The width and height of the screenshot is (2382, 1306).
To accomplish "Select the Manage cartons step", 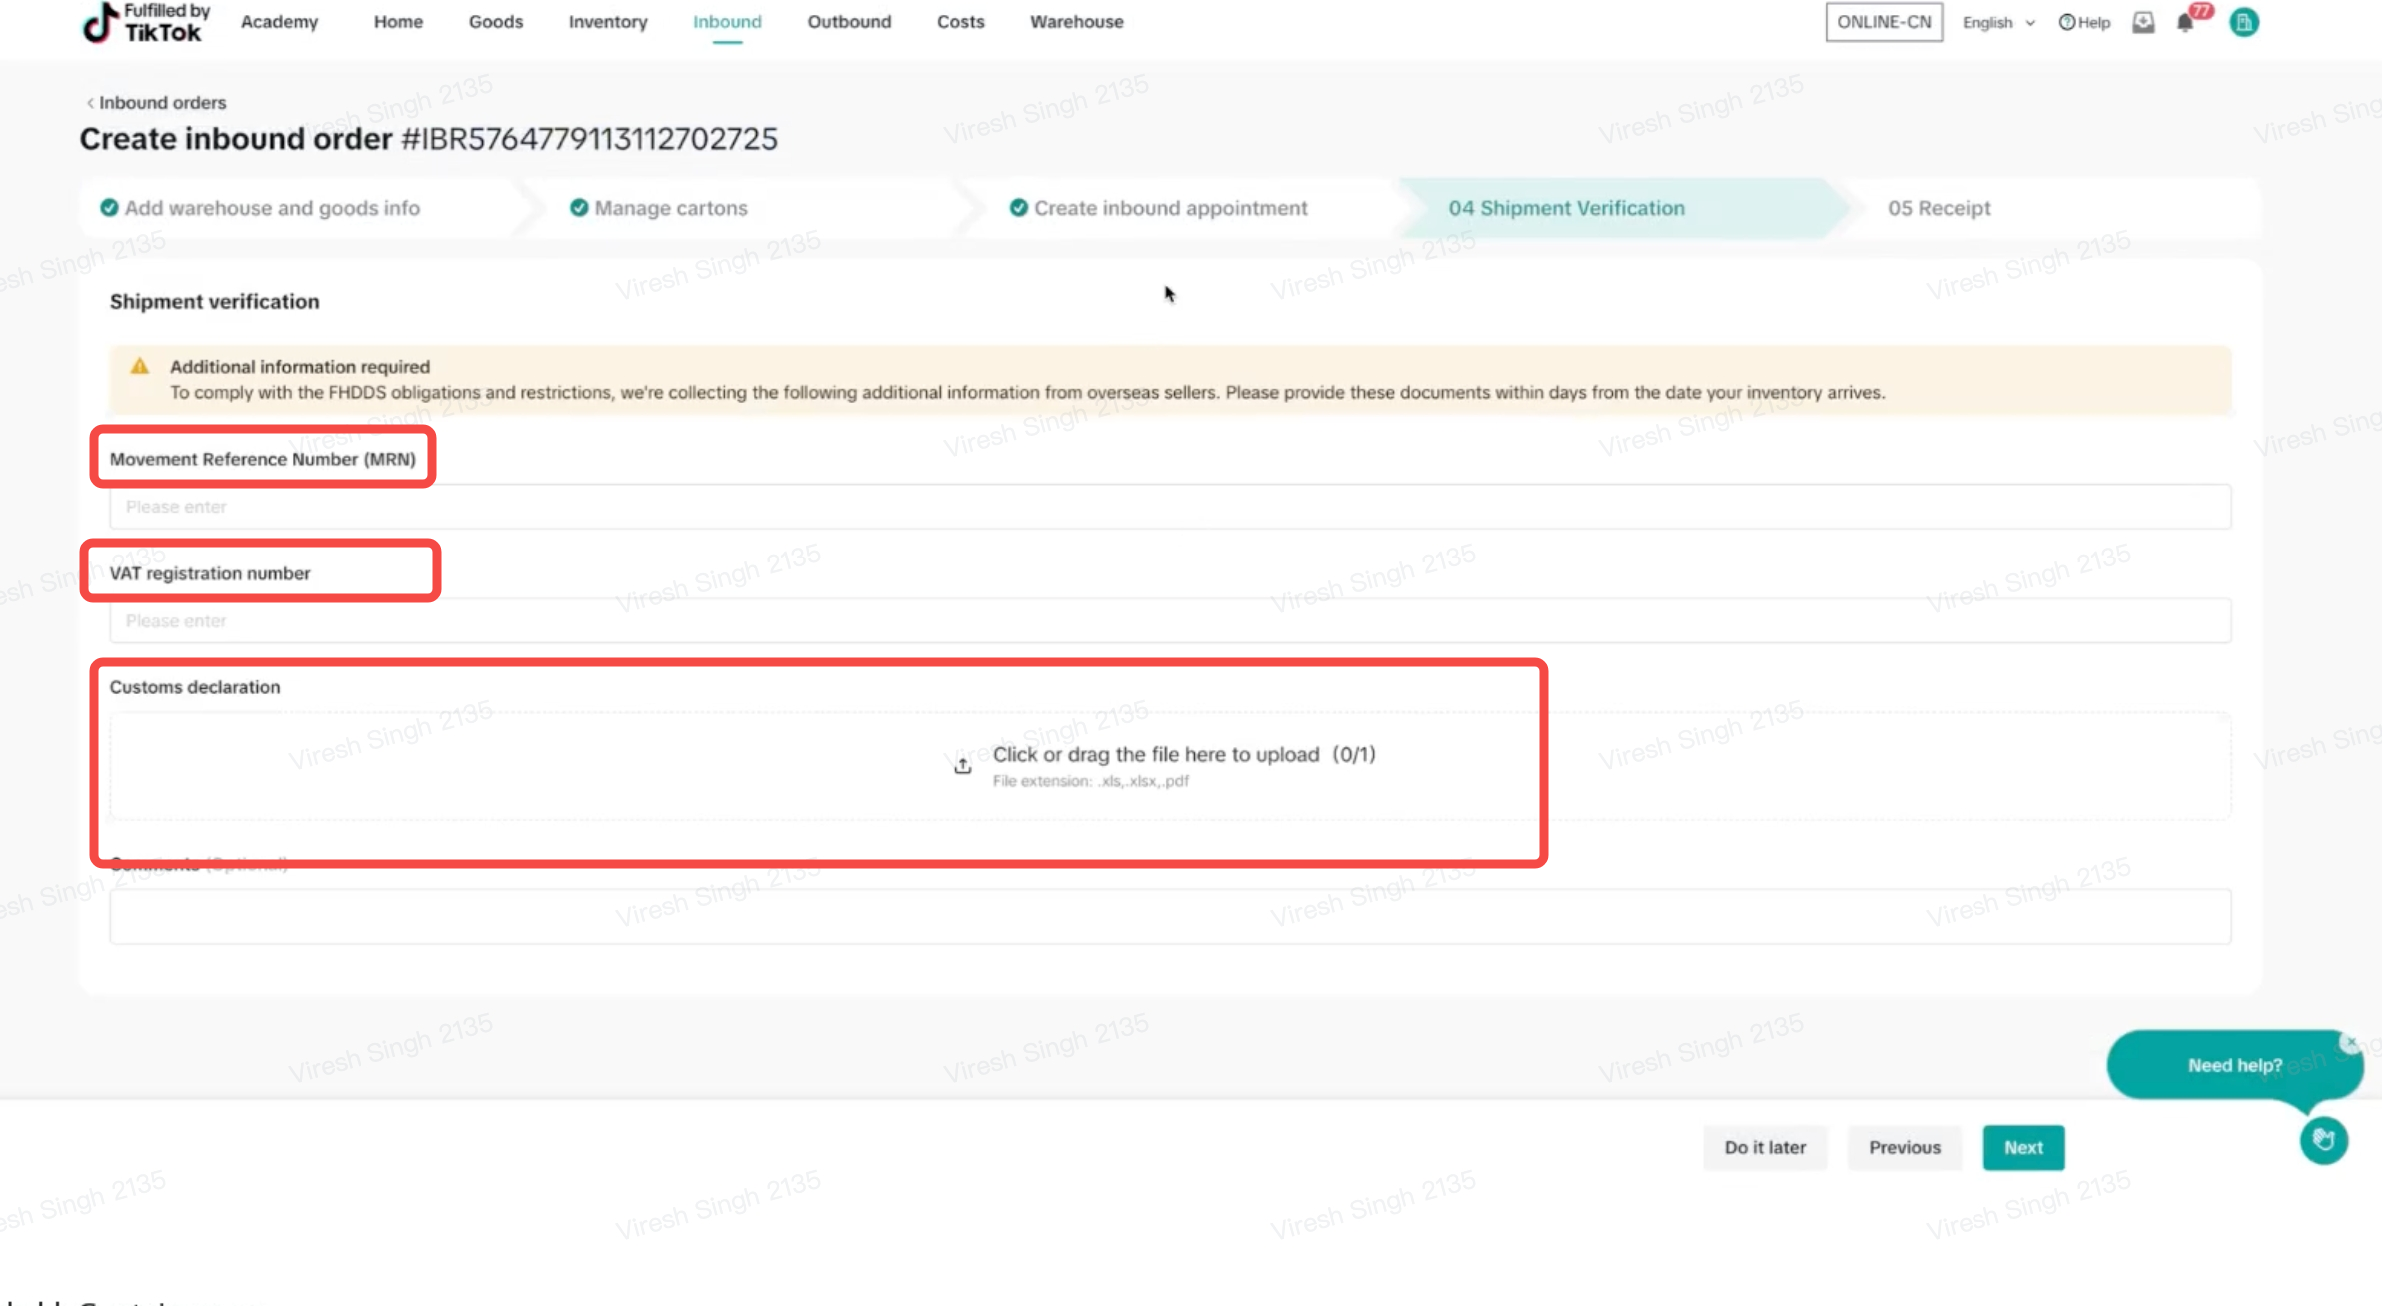I will pyautogui.click(x=670, y=208).
